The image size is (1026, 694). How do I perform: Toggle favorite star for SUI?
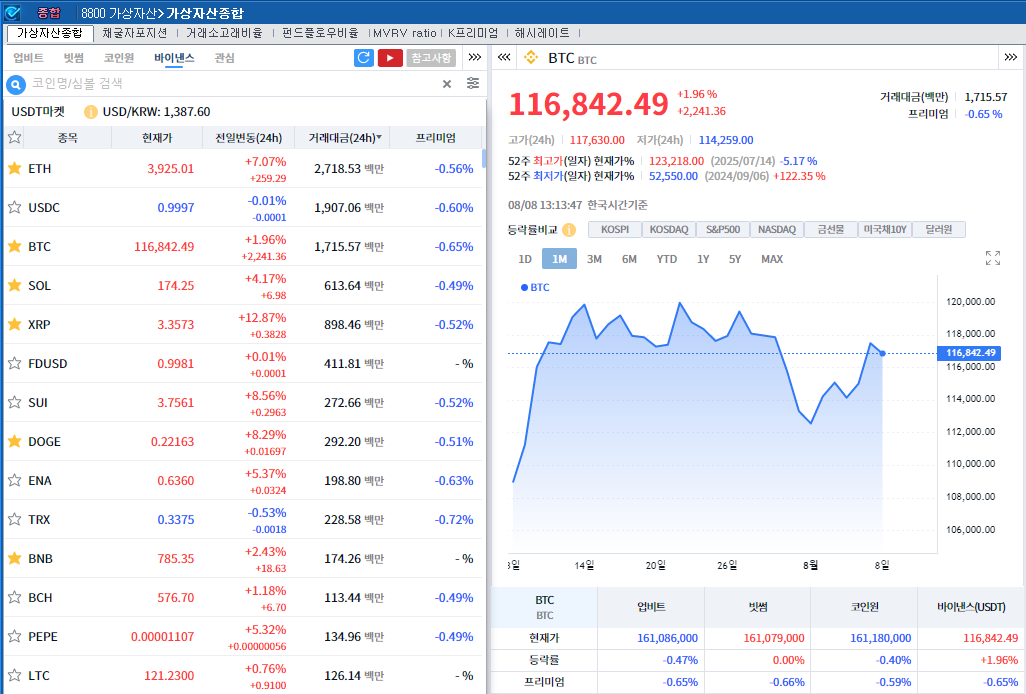click(x=15, y=403)
